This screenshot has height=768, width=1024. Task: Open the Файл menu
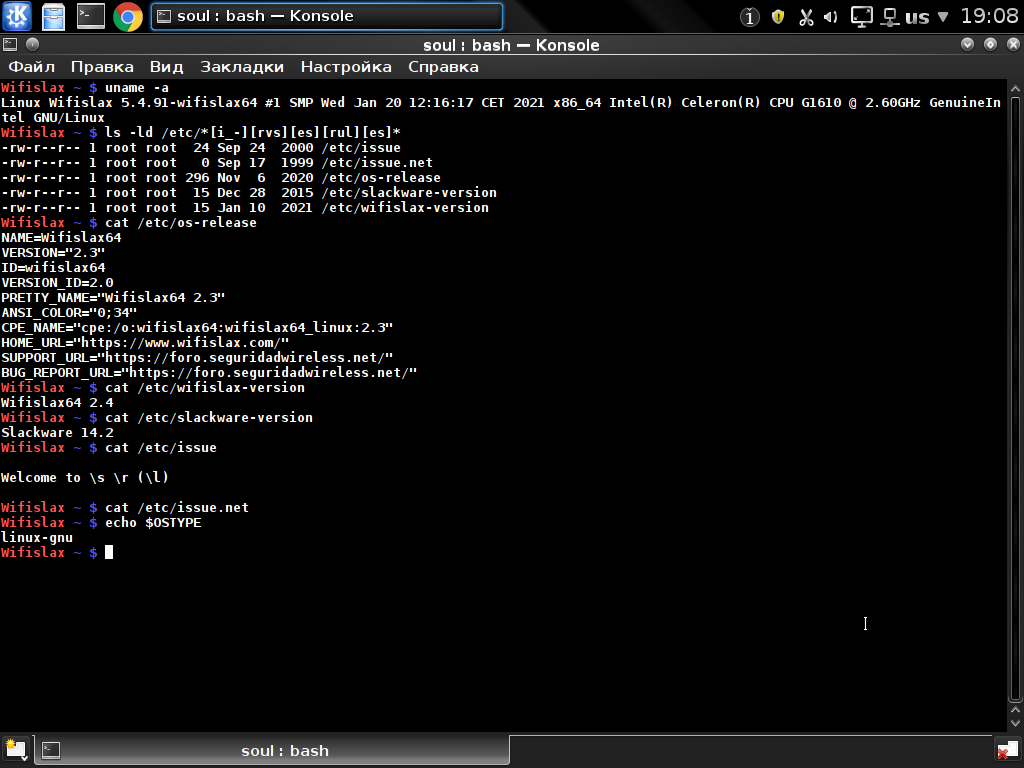(31, 67)
